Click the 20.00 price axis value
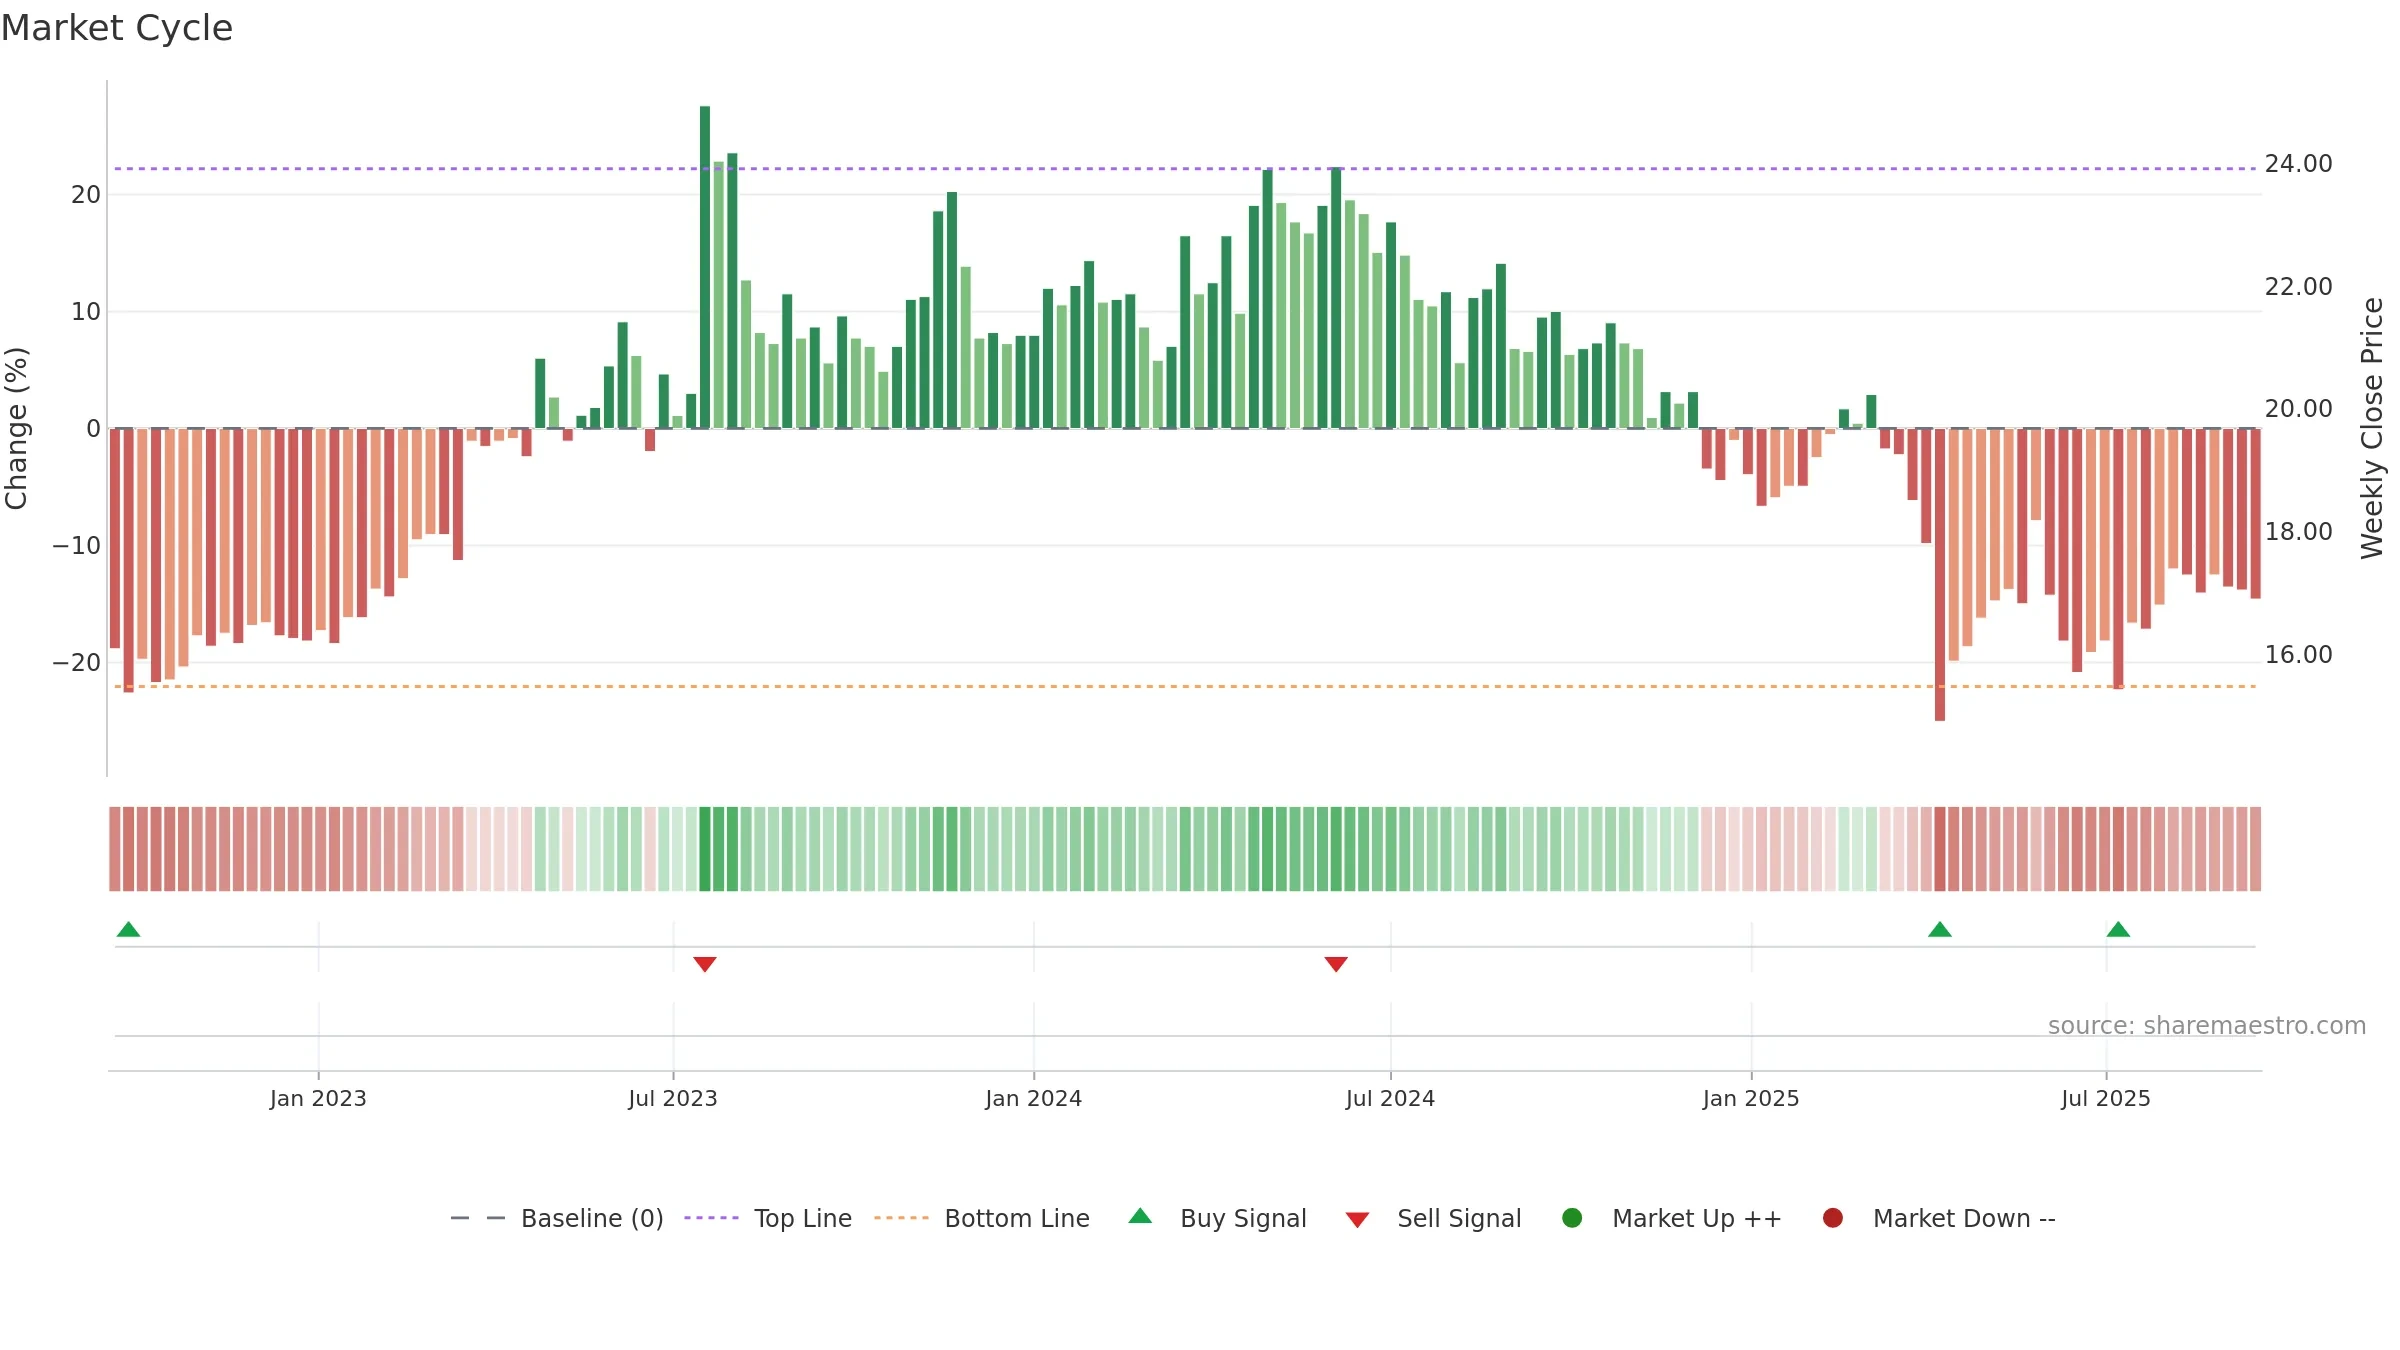This screenshot has width=2400, height=1350. 2298,409
